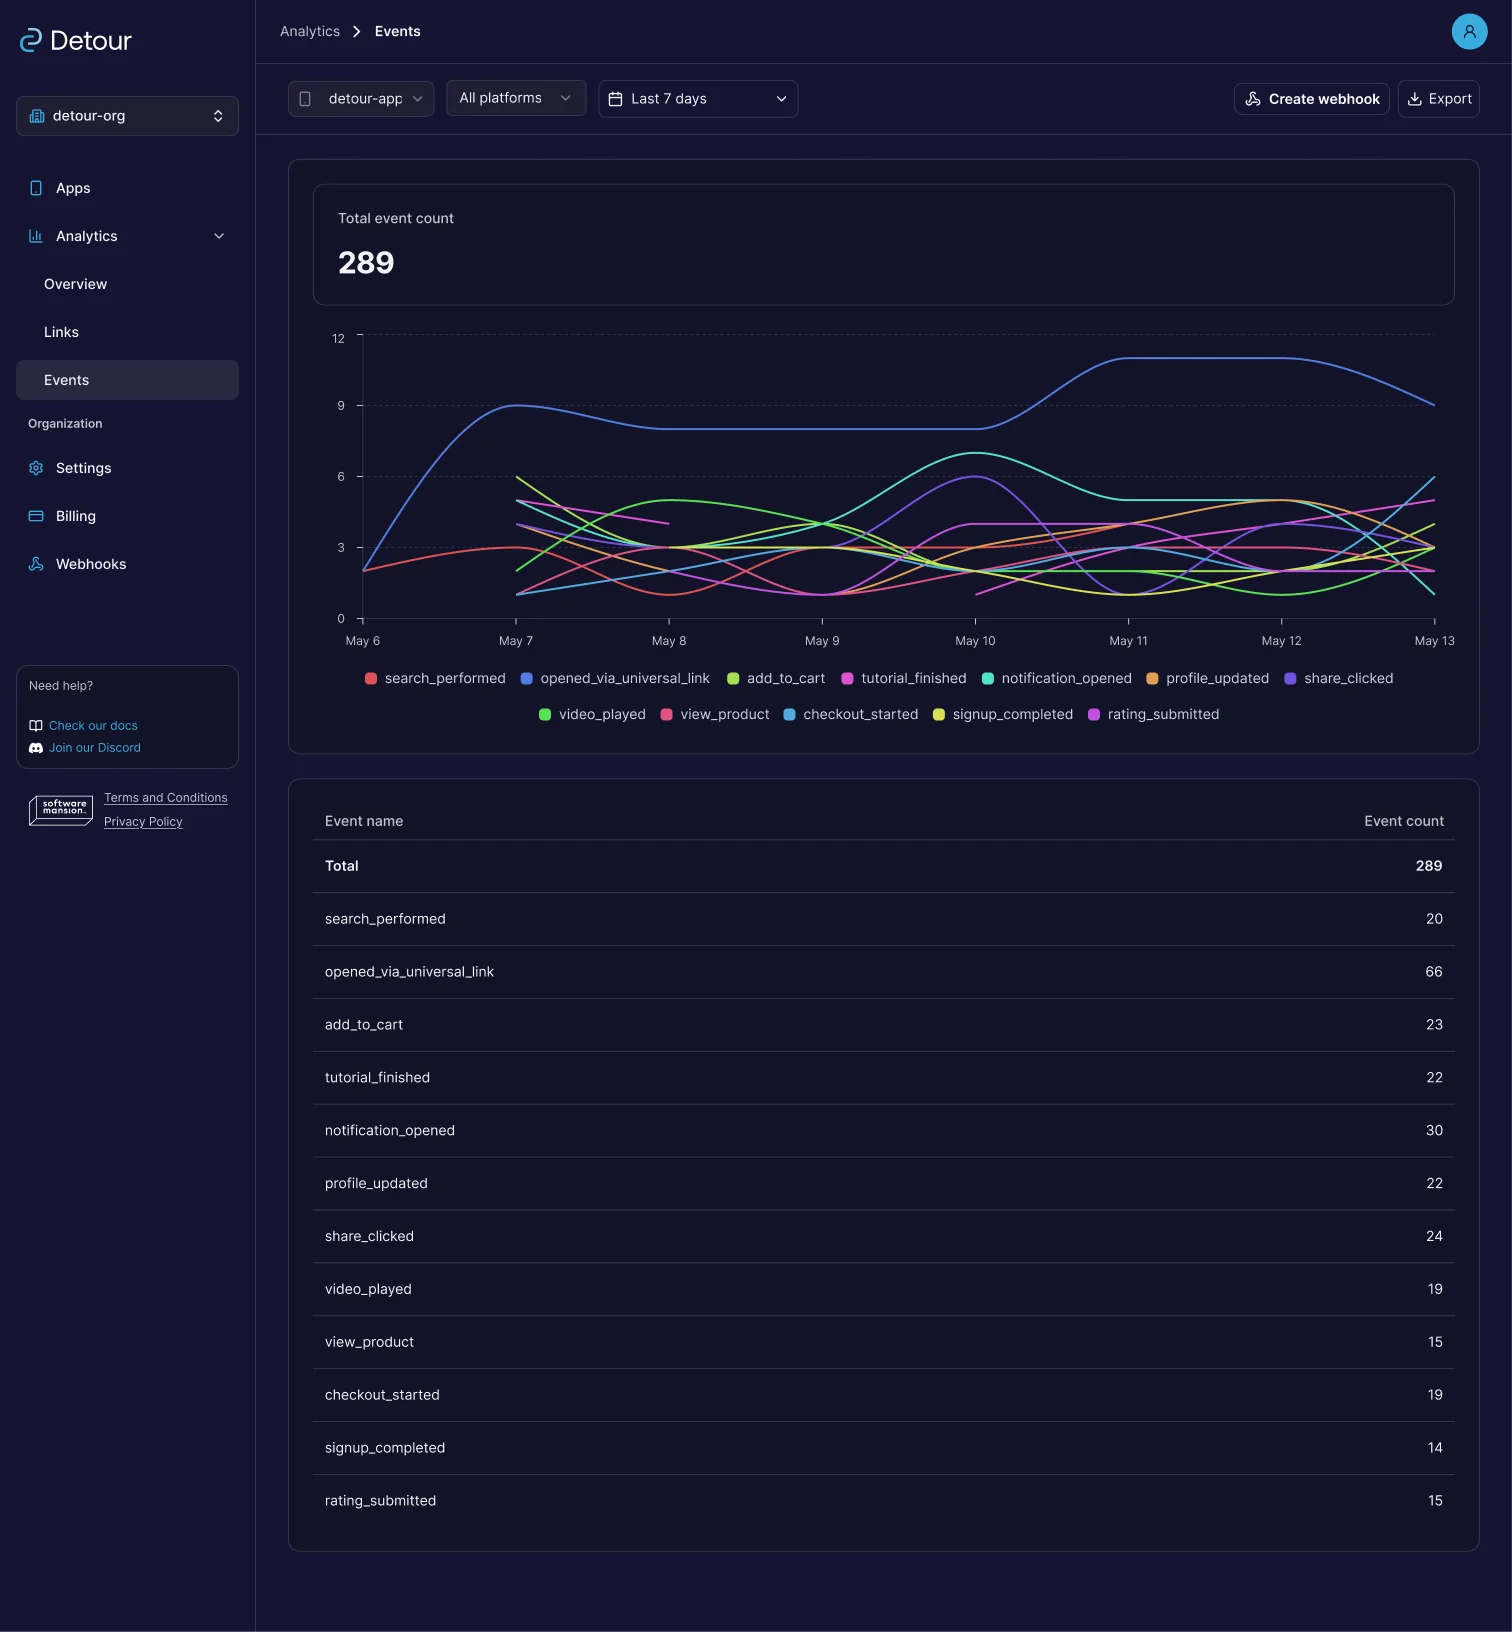Click the Analytics bar chart icon
1512x1632 pixels.
(36, 236)
